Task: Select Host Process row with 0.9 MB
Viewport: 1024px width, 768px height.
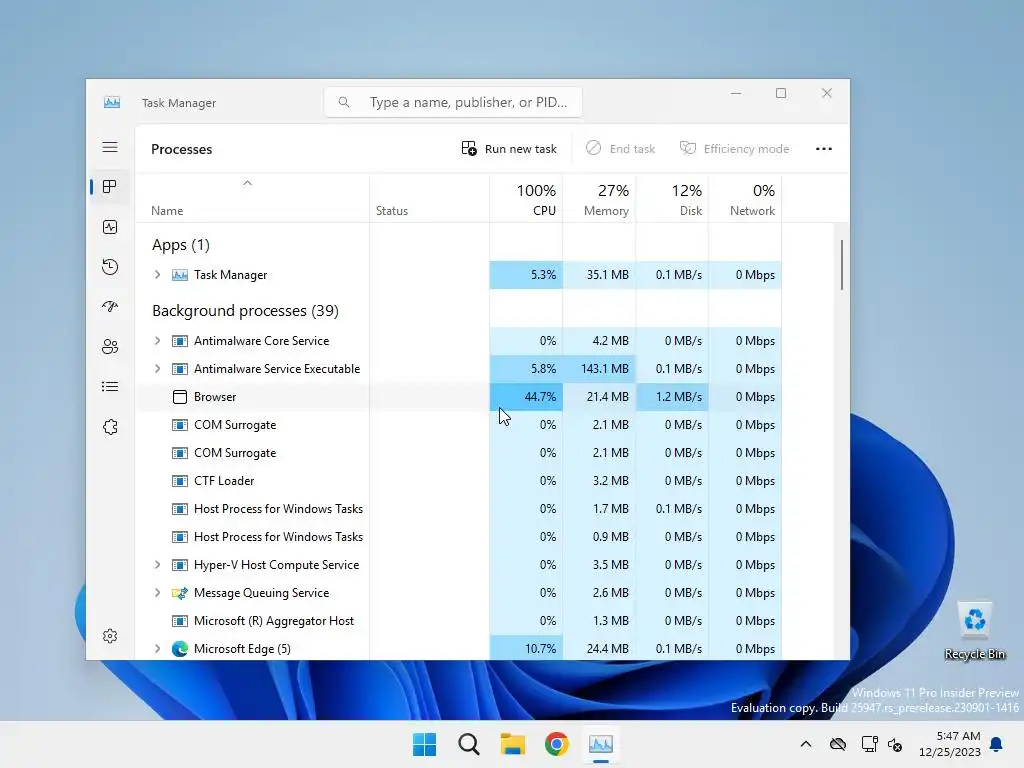Action: [458, 537]
